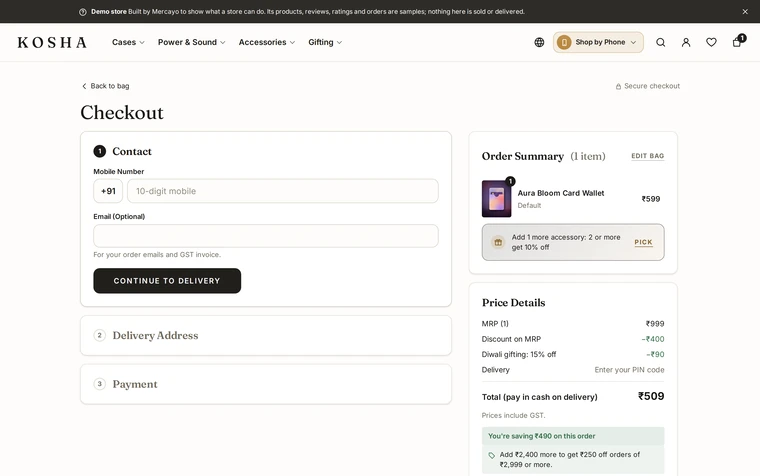Expand the Accessories menu

(x=267, y=42)
